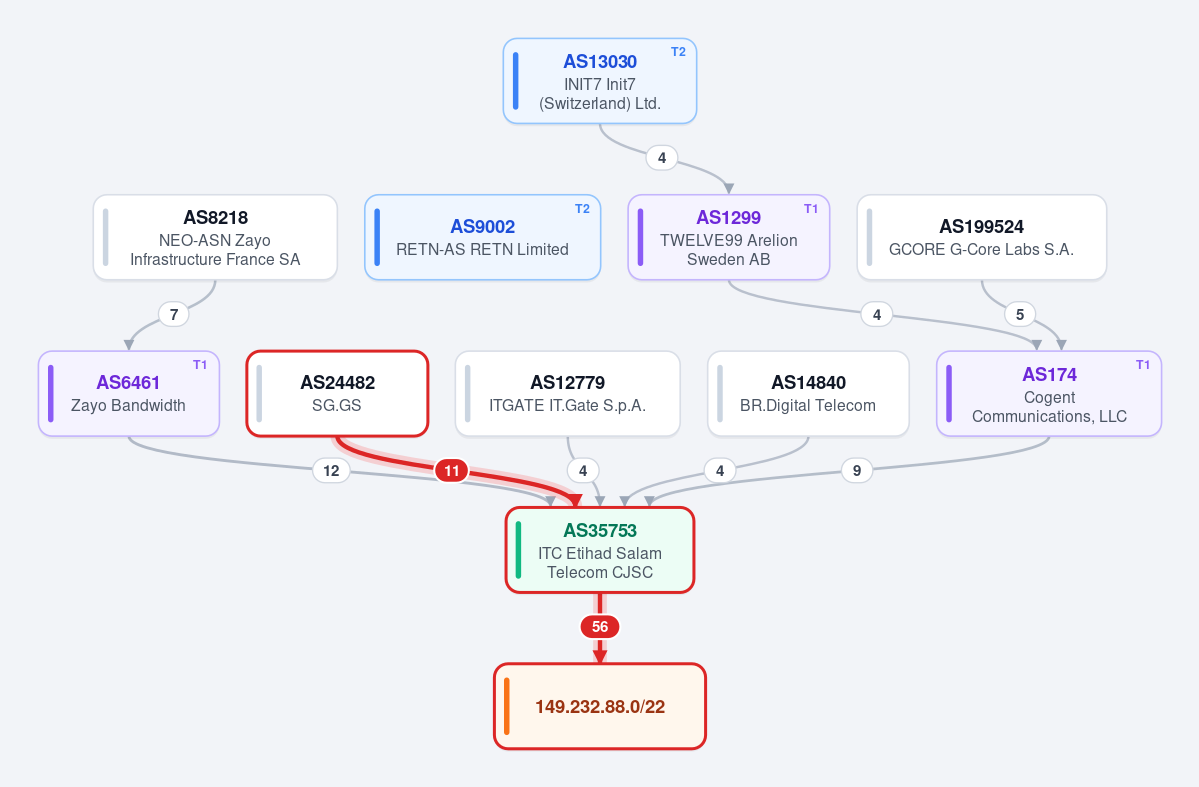
Task: Click the 149.232.88.0/22 prefix node
Action: [x=600, y=707]
